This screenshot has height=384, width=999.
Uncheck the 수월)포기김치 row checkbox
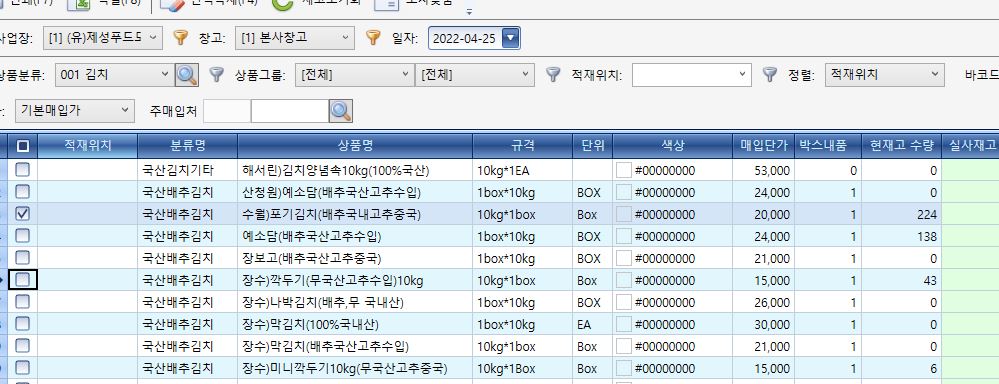[x=22, y=214]
